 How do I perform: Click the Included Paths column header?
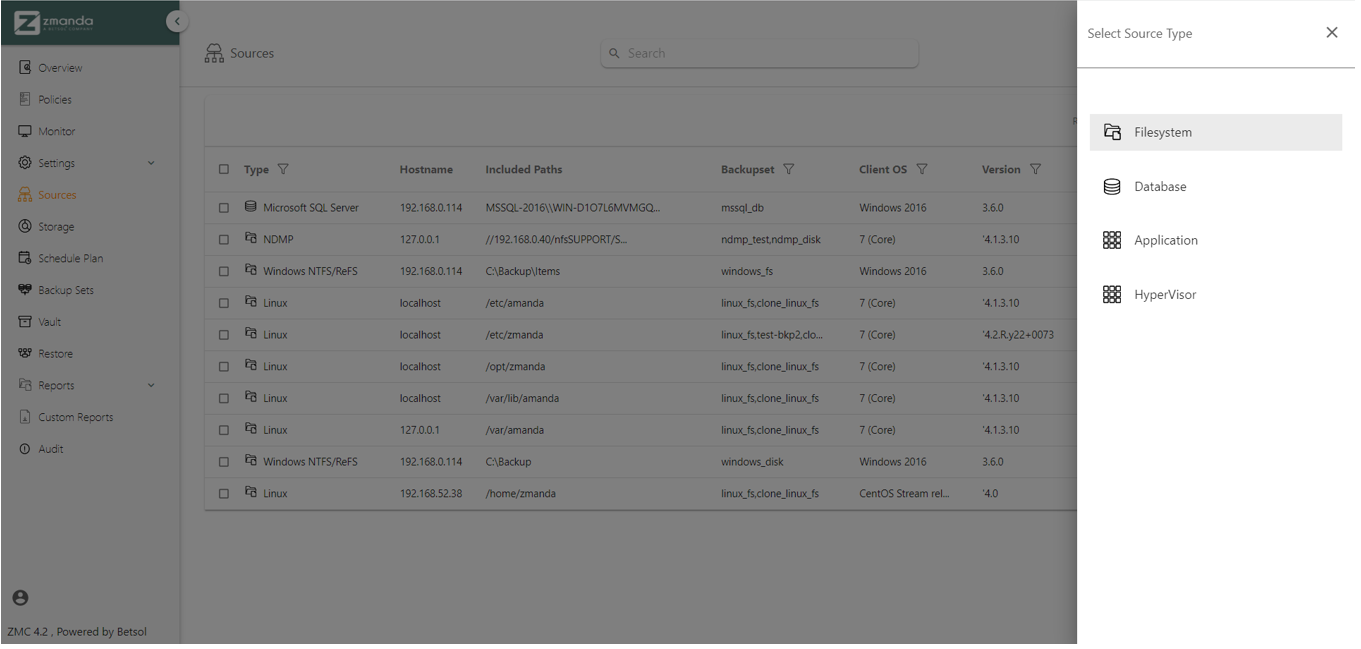click(x=524, y=170)
